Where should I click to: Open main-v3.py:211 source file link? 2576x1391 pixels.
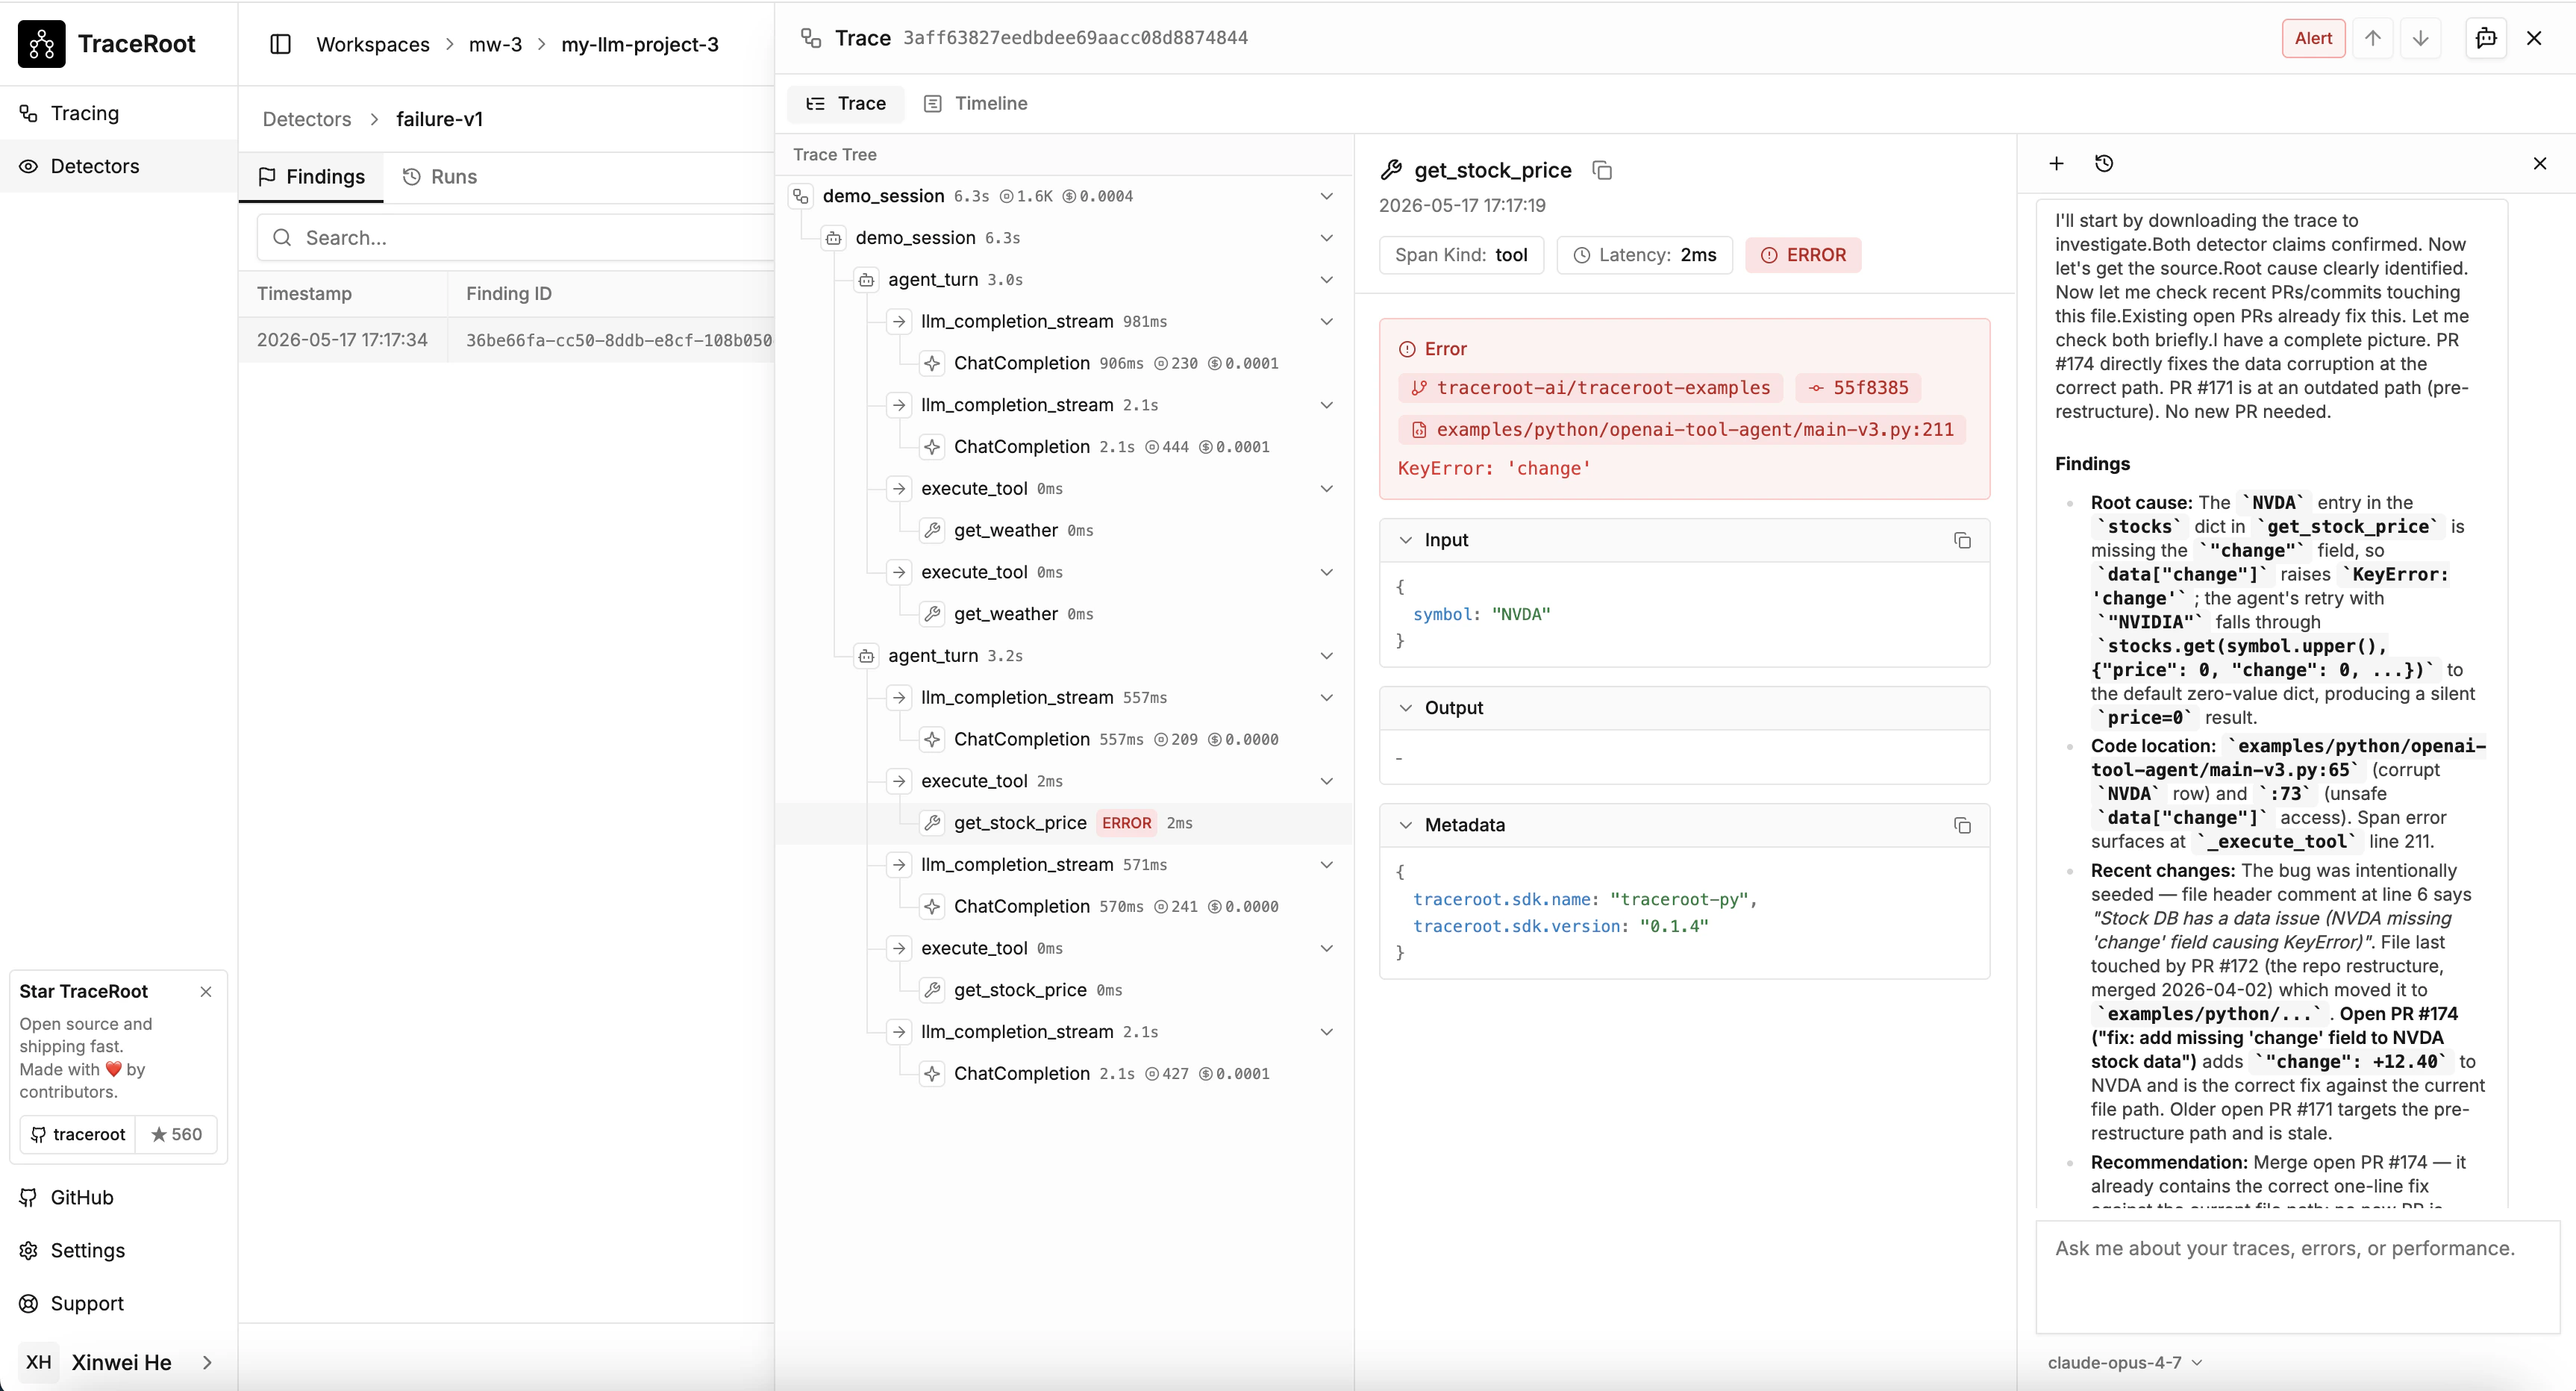tap(1682, 430)
